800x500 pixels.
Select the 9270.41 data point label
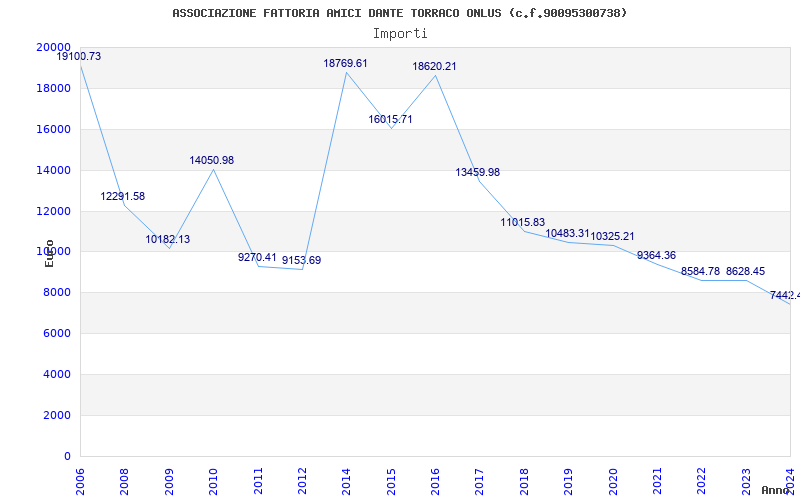tap(257, 257)
